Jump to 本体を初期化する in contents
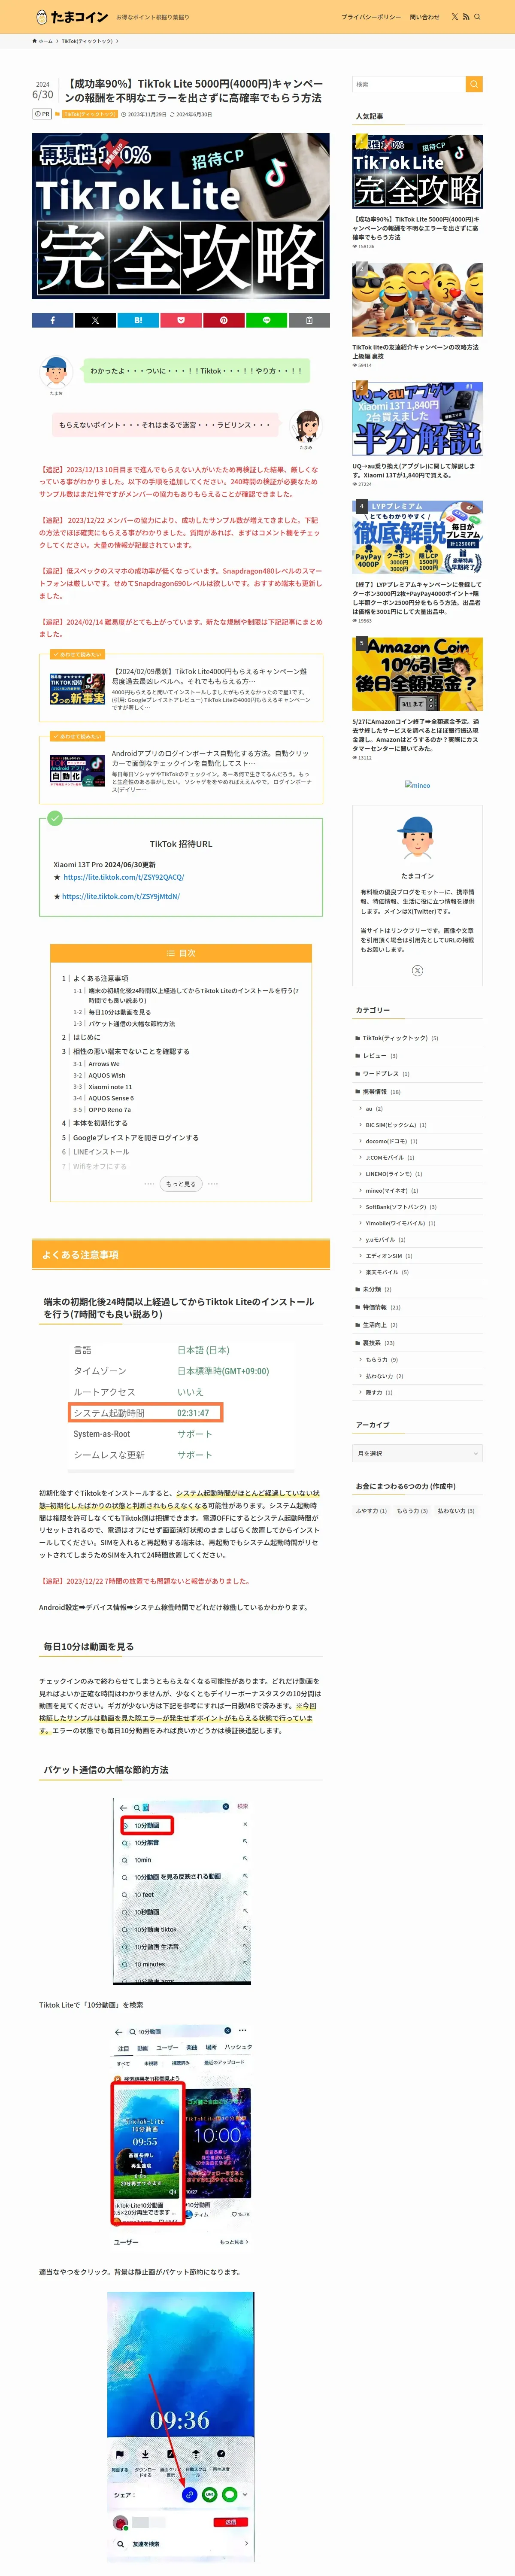The width and height of the screenshot is (515, 2576). point(100,1123)
